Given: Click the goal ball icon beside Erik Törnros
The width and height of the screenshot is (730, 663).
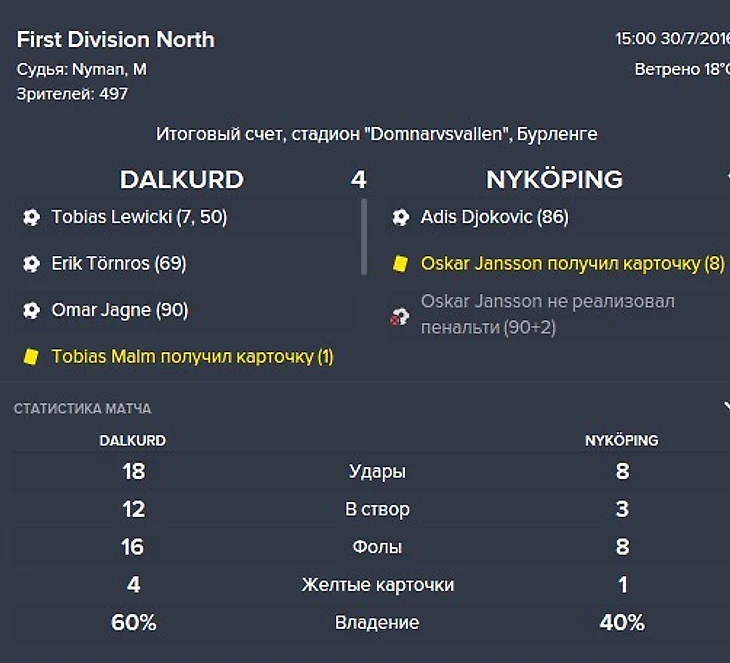Looking at the screenshot, I should pos(31,264).
